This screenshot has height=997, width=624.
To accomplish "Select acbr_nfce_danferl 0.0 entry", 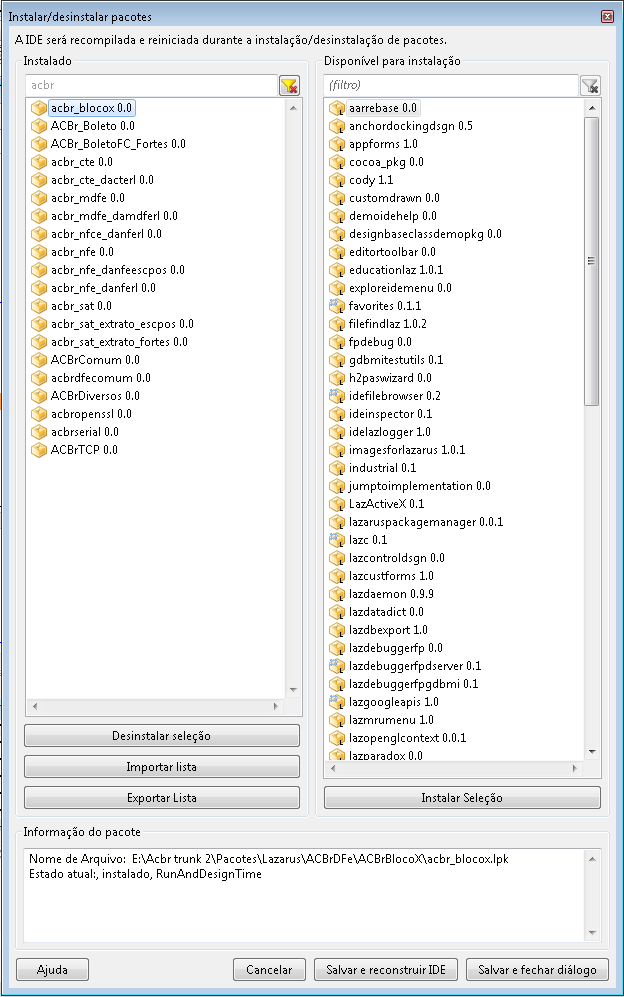I will (106, 234).
